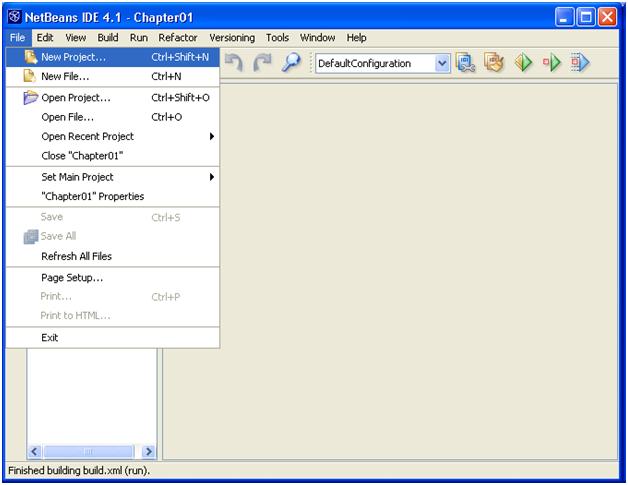This screenshot has height=485, width=628.
Task: Open the Edit menu
Action: click(45, 38)
